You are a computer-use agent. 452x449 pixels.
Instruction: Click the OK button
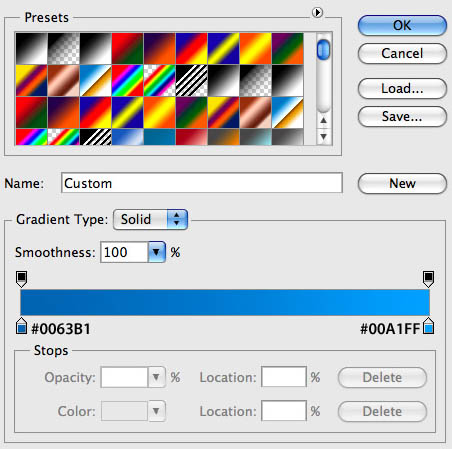pyautogui.click(x=402, y=25)
